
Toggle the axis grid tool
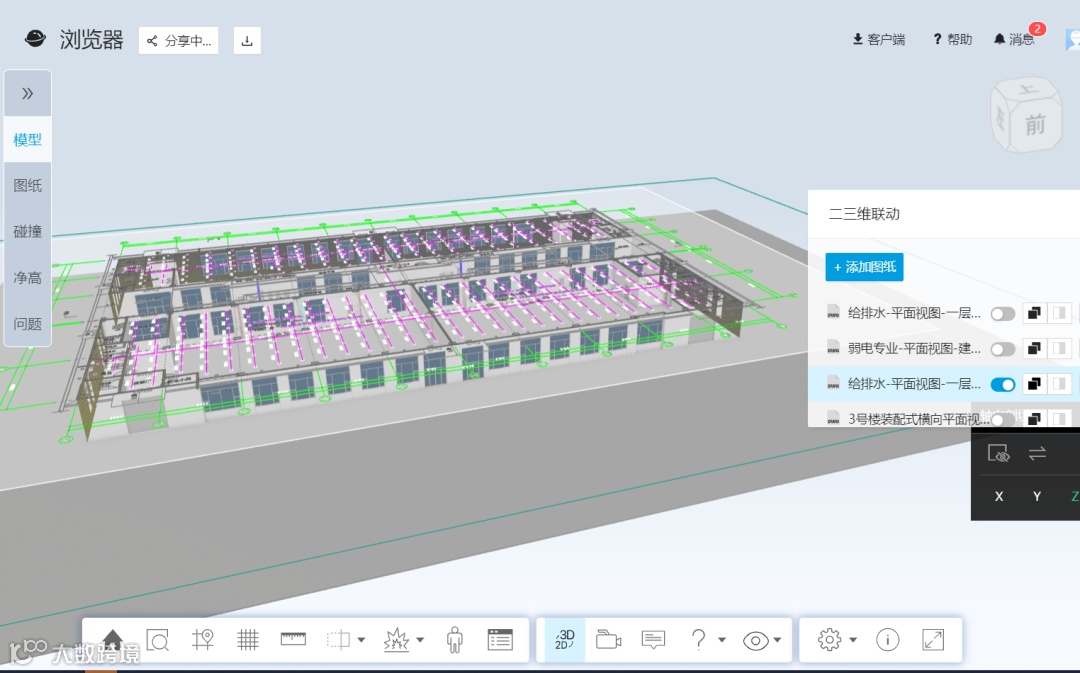[248, 640]
